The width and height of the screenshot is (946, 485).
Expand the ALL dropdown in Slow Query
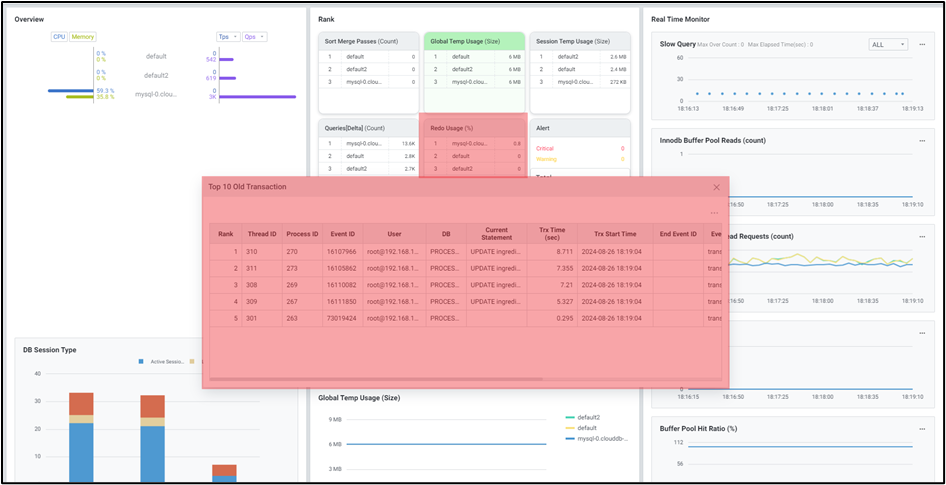coord(887,45)
